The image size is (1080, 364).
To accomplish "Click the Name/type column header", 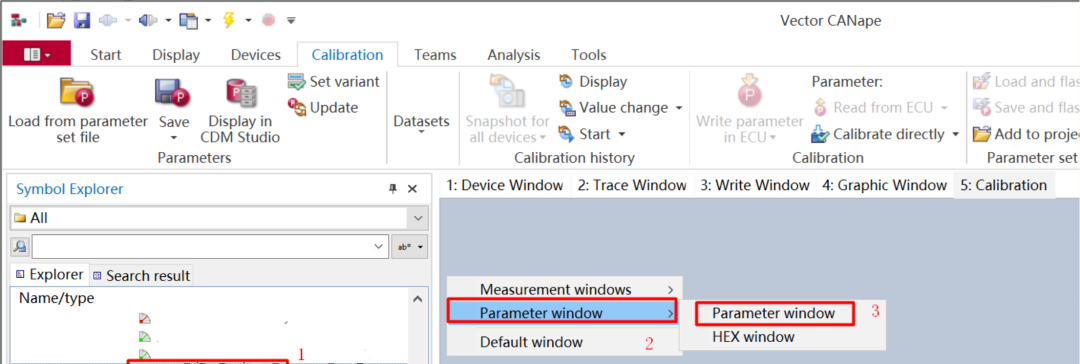I will click(x=56, y=299).
